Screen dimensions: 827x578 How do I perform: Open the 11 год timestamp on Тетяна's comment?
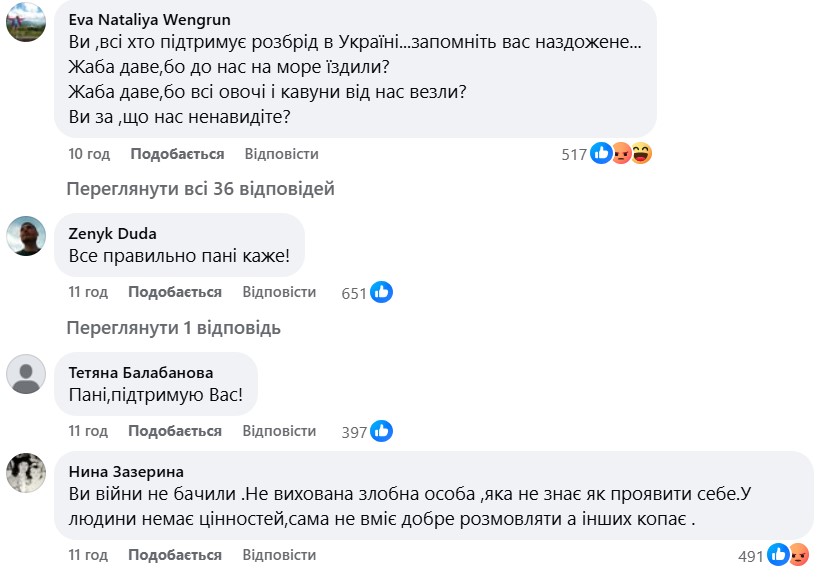(88, 431)
